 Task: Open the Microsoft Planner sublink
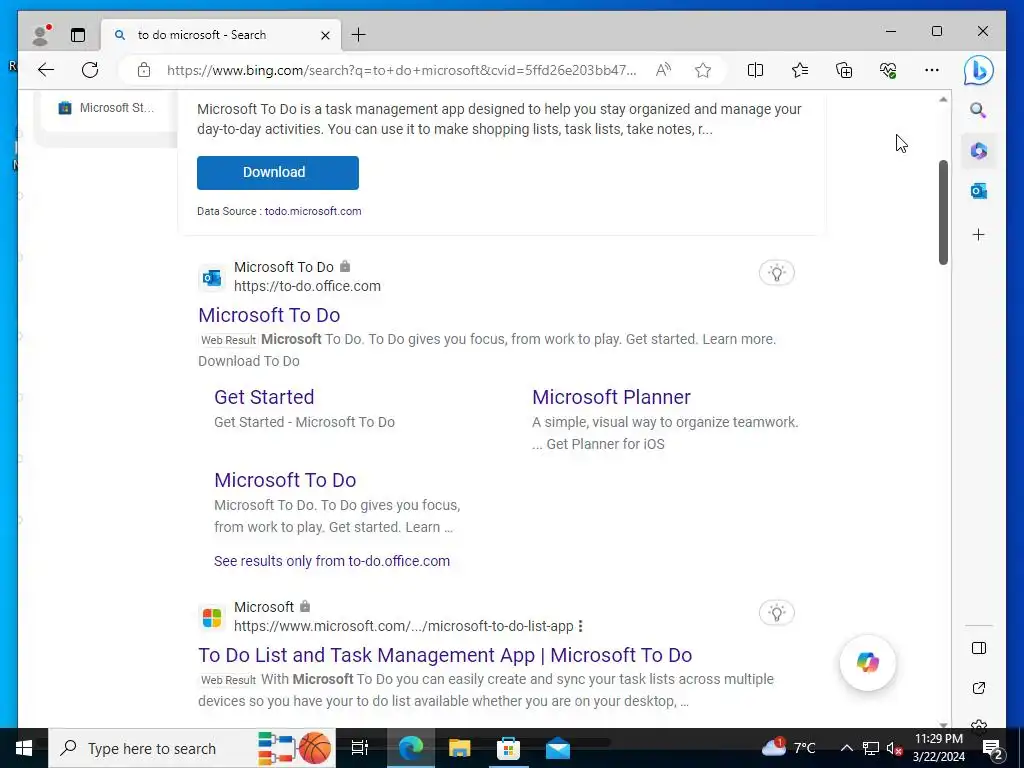pyautogui.click(x=611, y=397)
